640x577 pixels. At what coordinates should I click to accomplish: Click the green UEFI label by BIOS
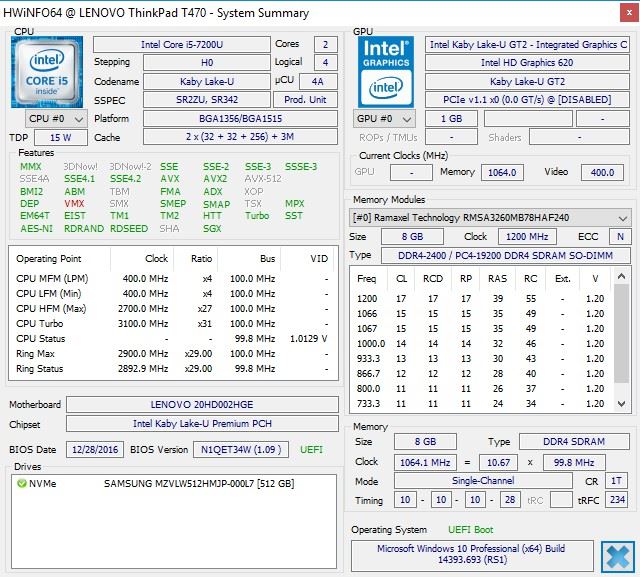click(x=311, y=450)
